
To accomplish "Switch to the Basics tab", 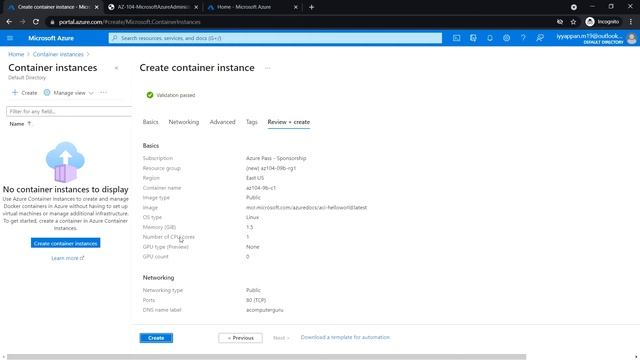I will pyautogui.click(x=150, y=122).
